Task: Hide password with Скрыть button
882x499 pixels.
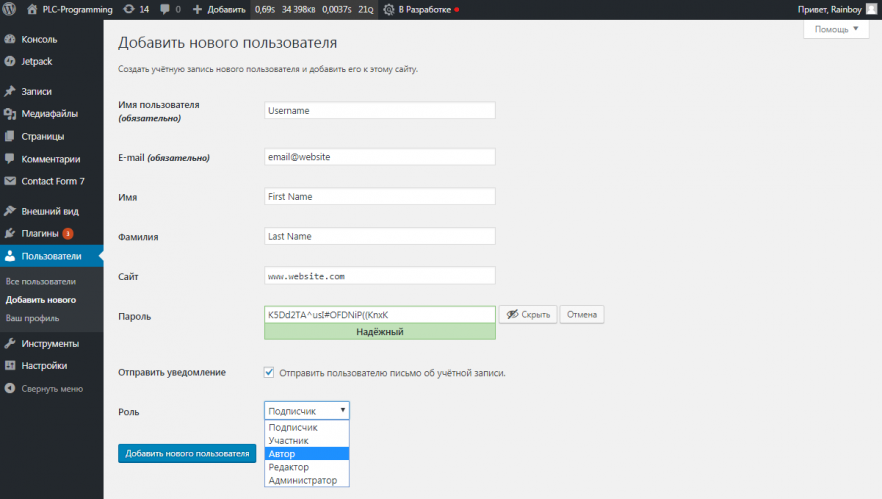Action: (527, 315)
